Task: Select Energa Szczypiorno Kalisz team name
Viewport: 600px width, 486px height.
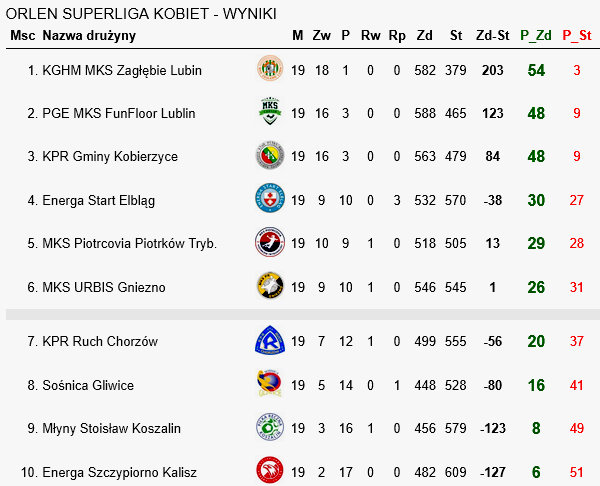Action: pyautogui.click(x=119, y=471)
